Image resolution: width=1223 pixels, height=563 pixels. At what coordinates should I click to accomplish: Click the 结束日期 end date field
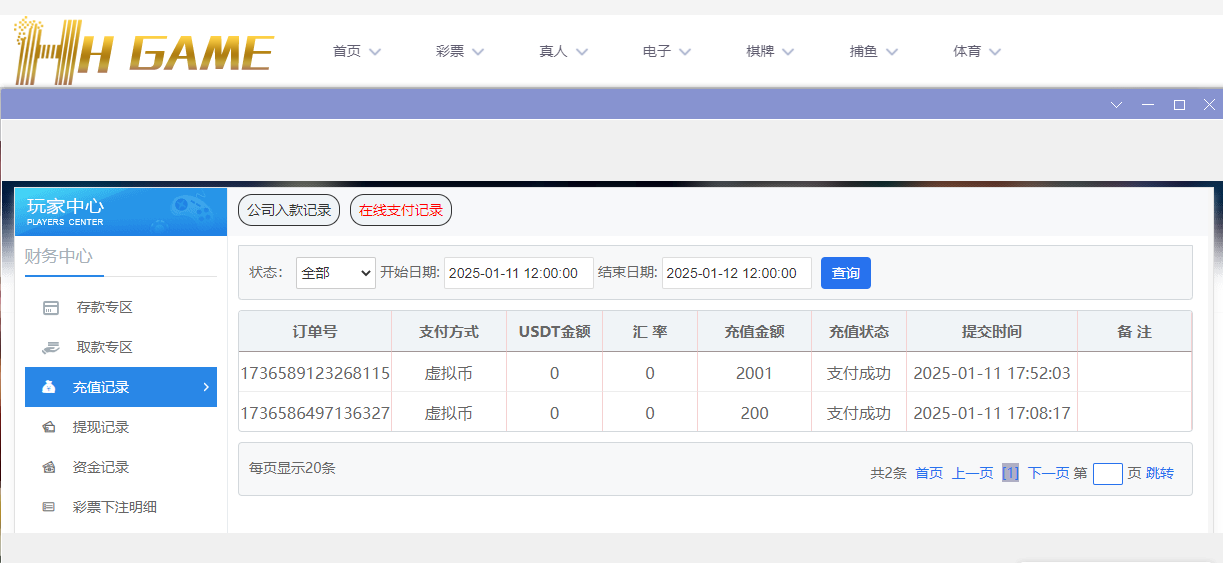click(x=736, y=273)
